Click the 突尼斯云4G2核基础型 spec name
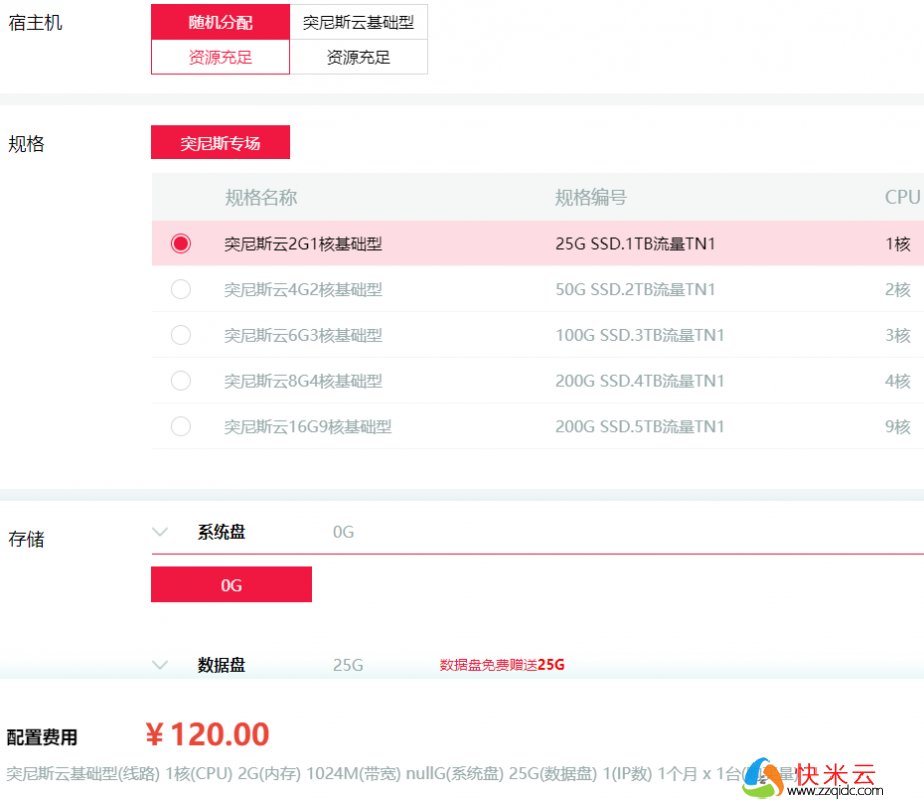This screenshot has height=800, width=924. [x=303, y=290]
